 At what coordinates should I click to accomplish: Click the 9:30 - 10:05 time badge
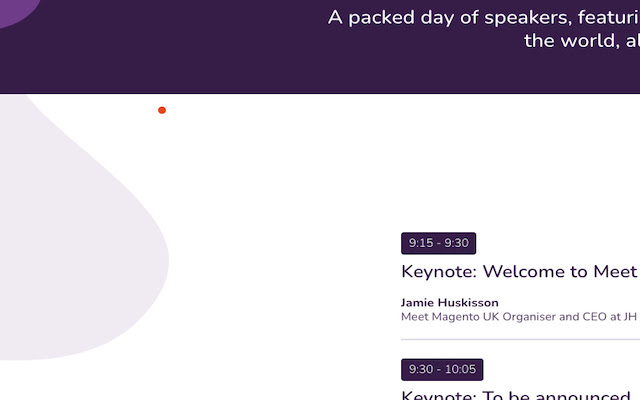tap(442, 369)
